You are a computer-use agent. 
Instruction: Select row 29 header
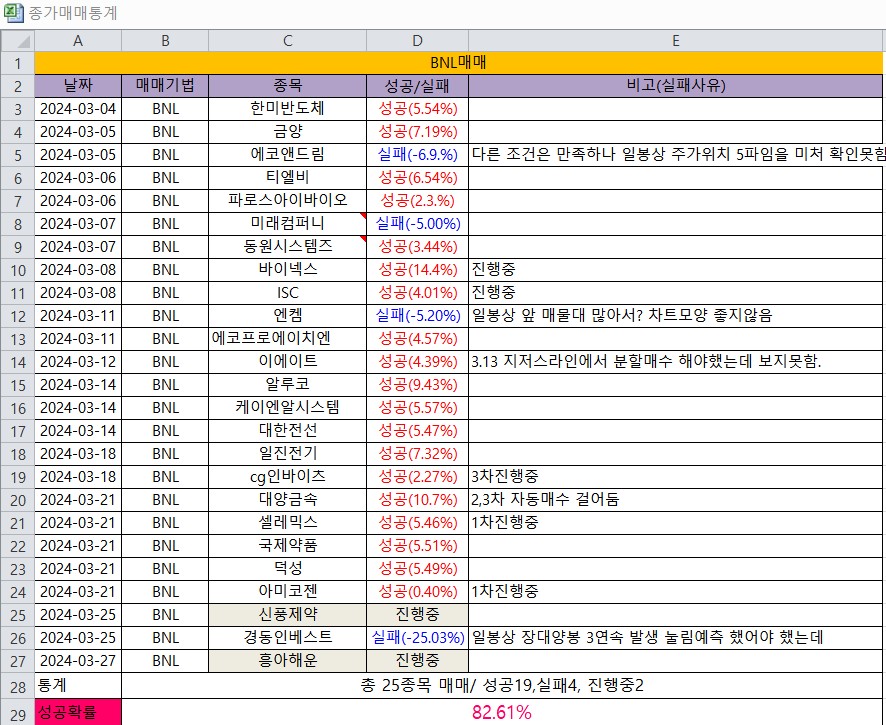(18, 713)
